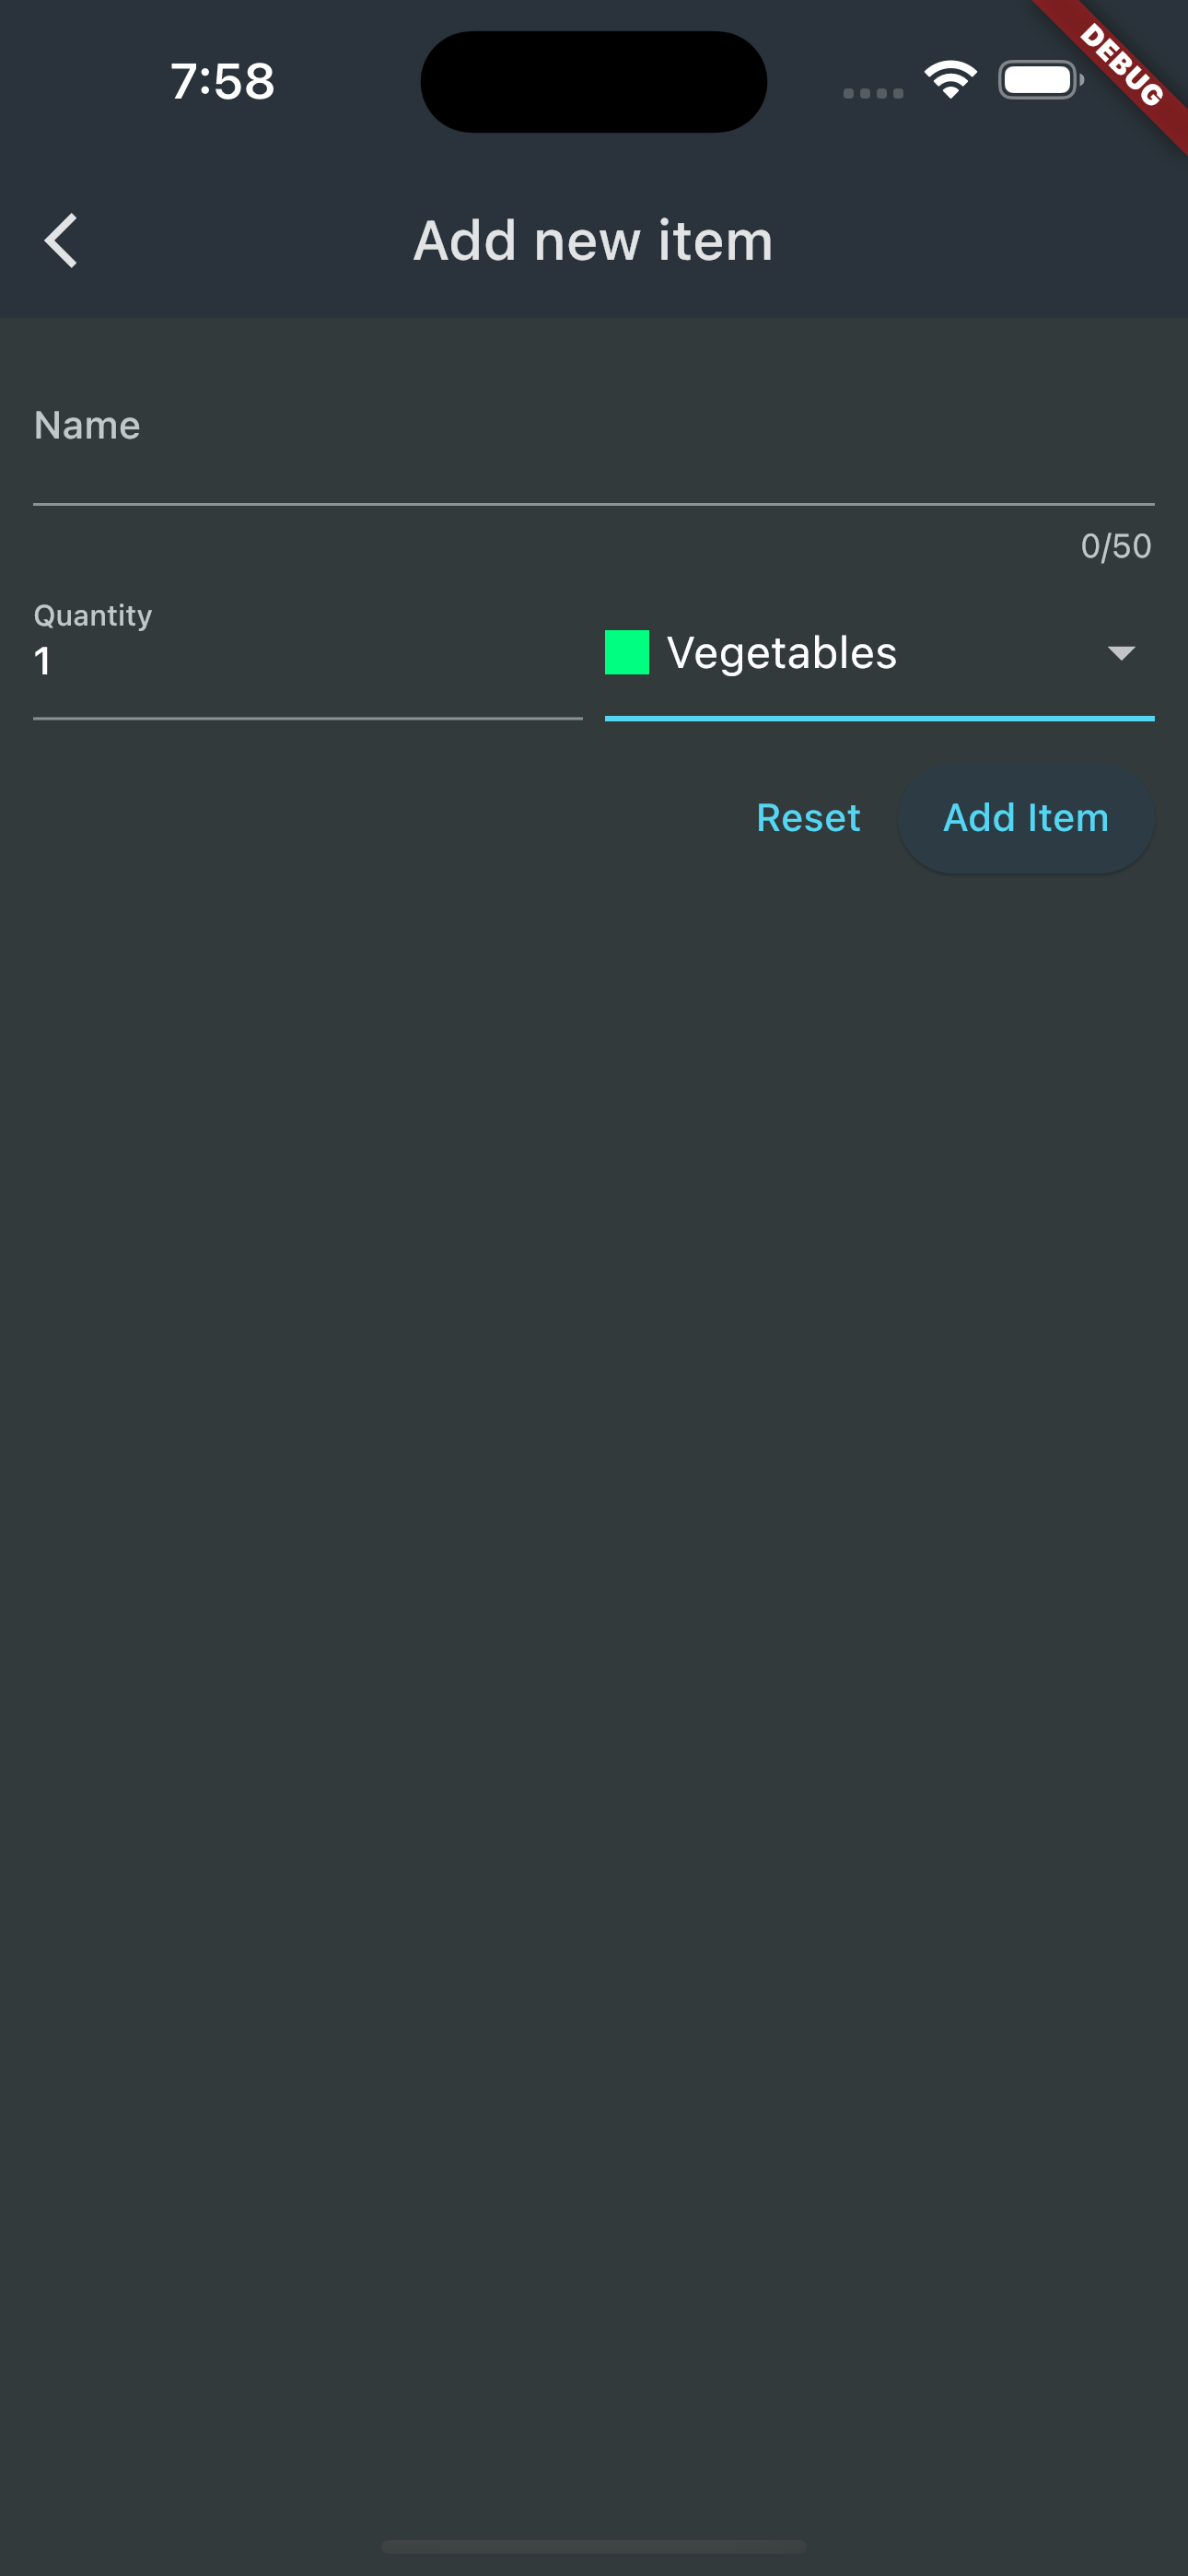Tap the Wi-Fi status icon
The width and height of the screenshot is (1188, 2576).
click(x=950, y=79)
